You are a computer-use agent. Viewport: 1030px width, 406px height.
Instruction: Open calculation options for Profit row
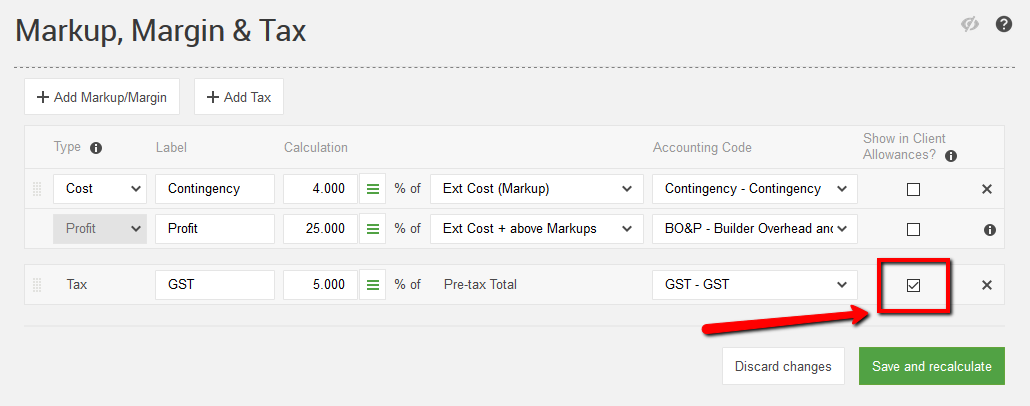(x=373, y=229)
